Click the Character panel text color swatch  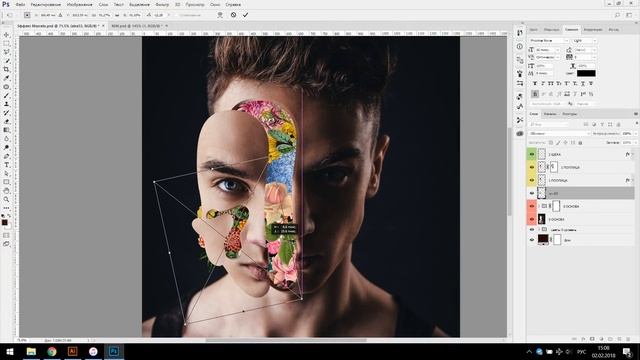click(586, 73)
